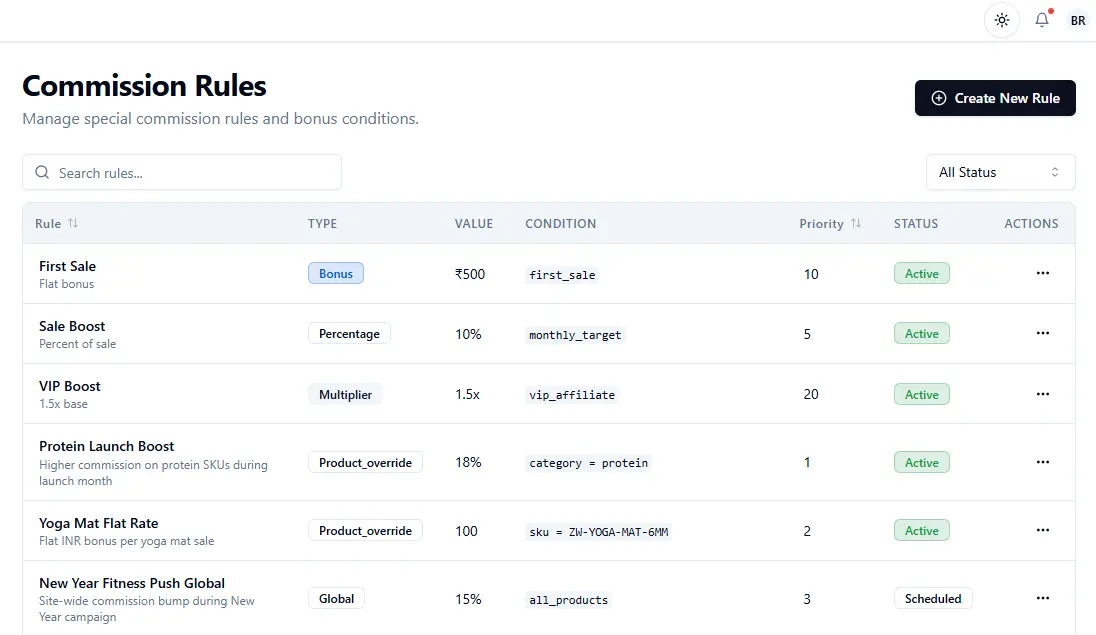Click the search magnifier icon
The width and height of the screenshot is (1096, 635).
tap(42, 172)
